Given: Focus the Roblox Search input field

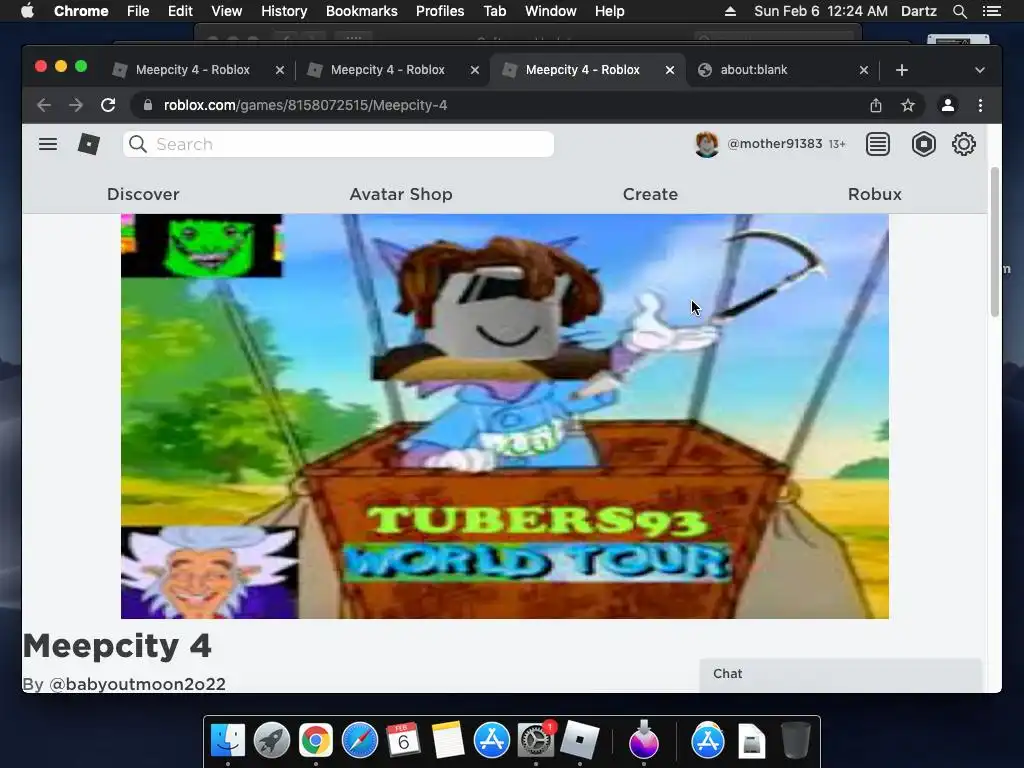Looking at the screenshot, I should pyautogui.click(x=338, y=144).
